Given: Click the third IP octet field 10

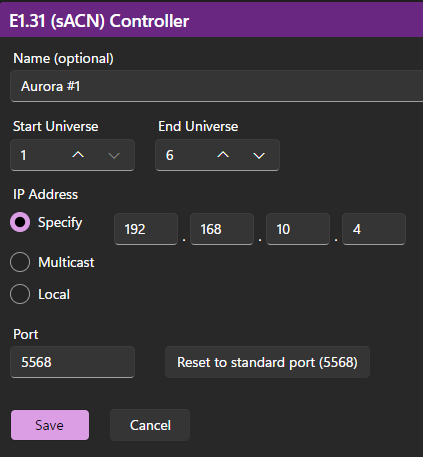Looking at the screenshot, I should pyautogui.click(x=298, y=229).
